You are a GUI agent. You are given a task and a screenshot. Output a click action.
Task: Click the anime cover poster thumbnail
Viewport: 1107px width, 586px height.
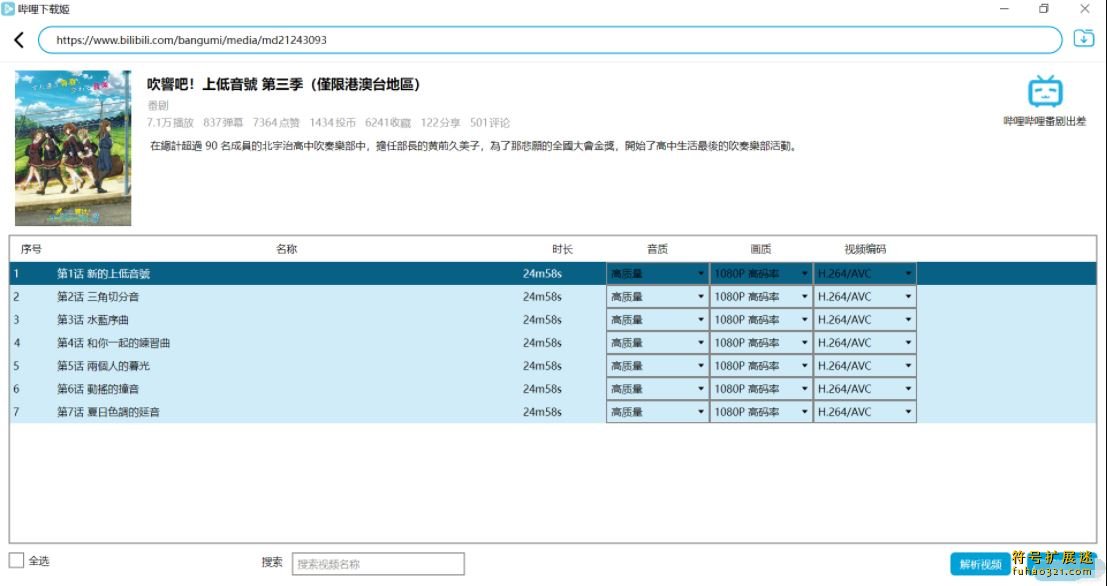[x=73, y=148]
